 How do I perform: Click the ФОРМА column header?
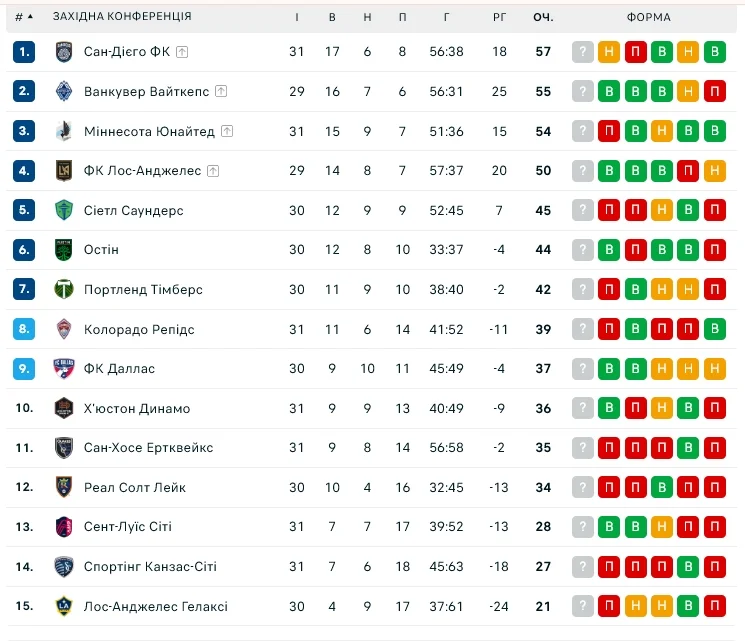coord(649,17)
